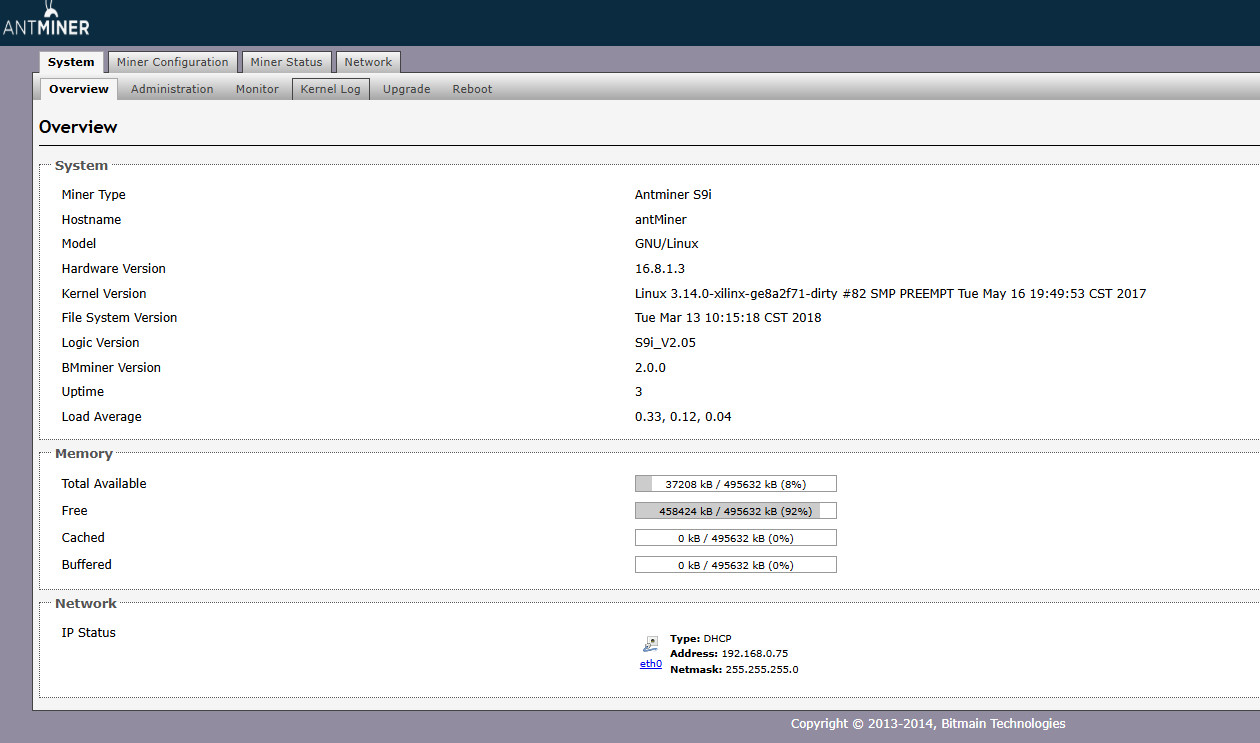Select the kernel version string
Image resolution: width=1260 pixels, height=743 pixels.
[890, 294]
